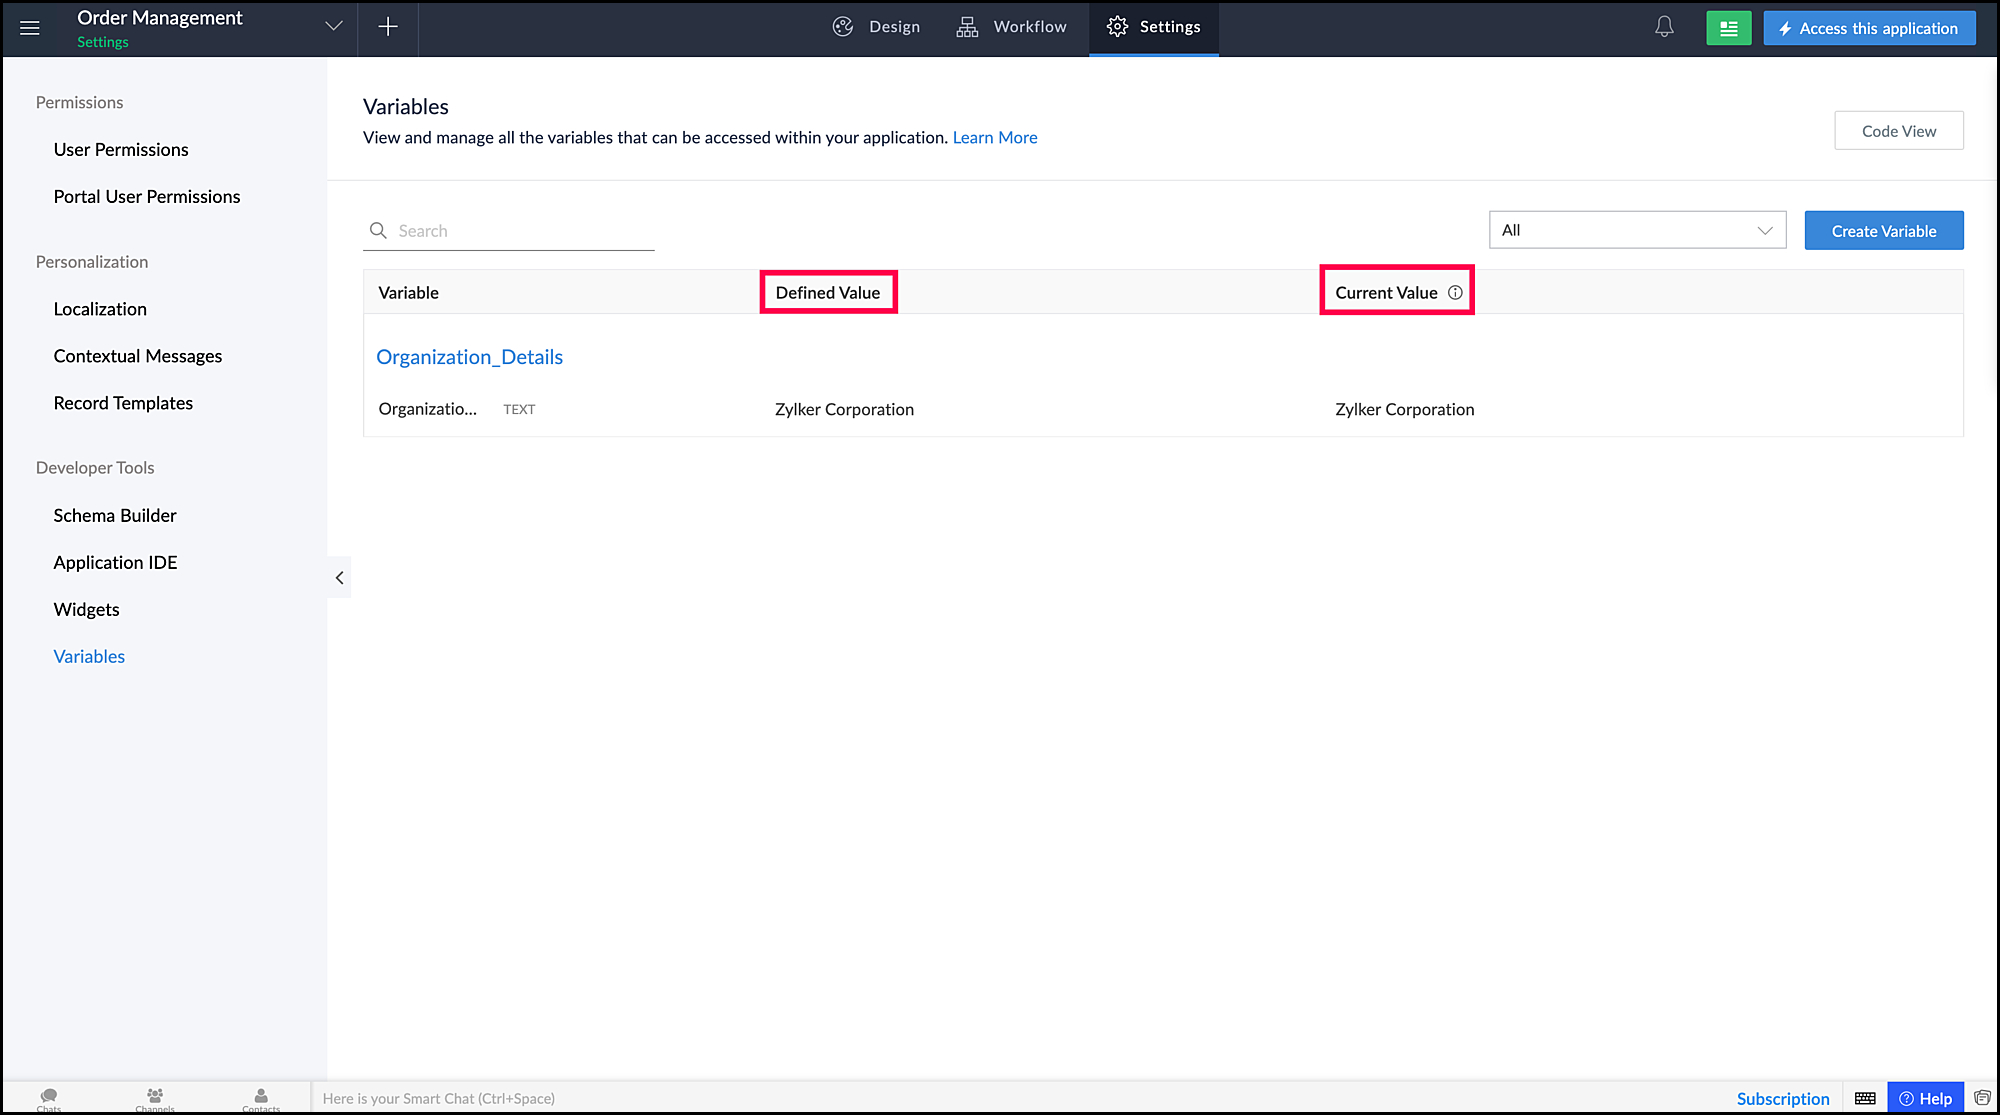Switch to Code View
This screenshot has height=1115, width=2000.
click(1898, 131)
